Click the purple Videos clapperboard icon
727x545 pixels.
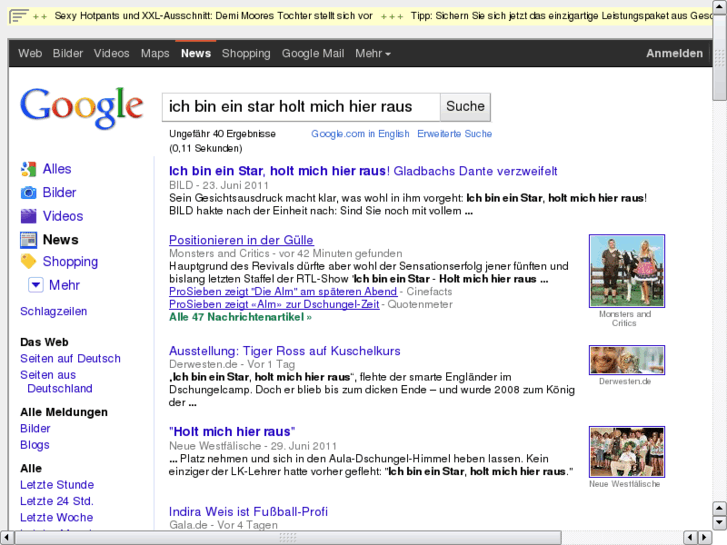coord(28,216)
